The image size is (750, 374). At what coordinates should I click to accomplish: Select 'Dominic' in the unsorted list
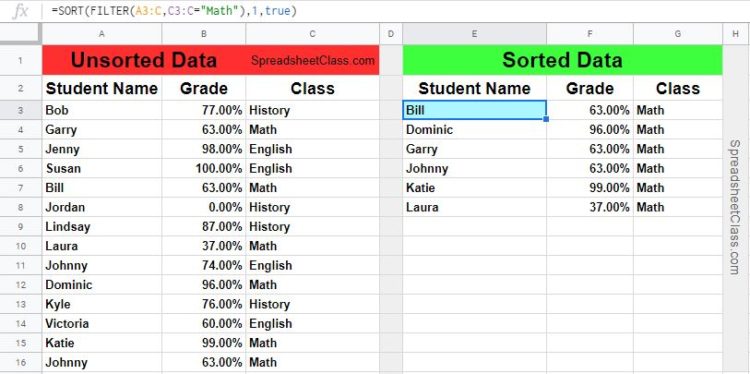(102, 285)
